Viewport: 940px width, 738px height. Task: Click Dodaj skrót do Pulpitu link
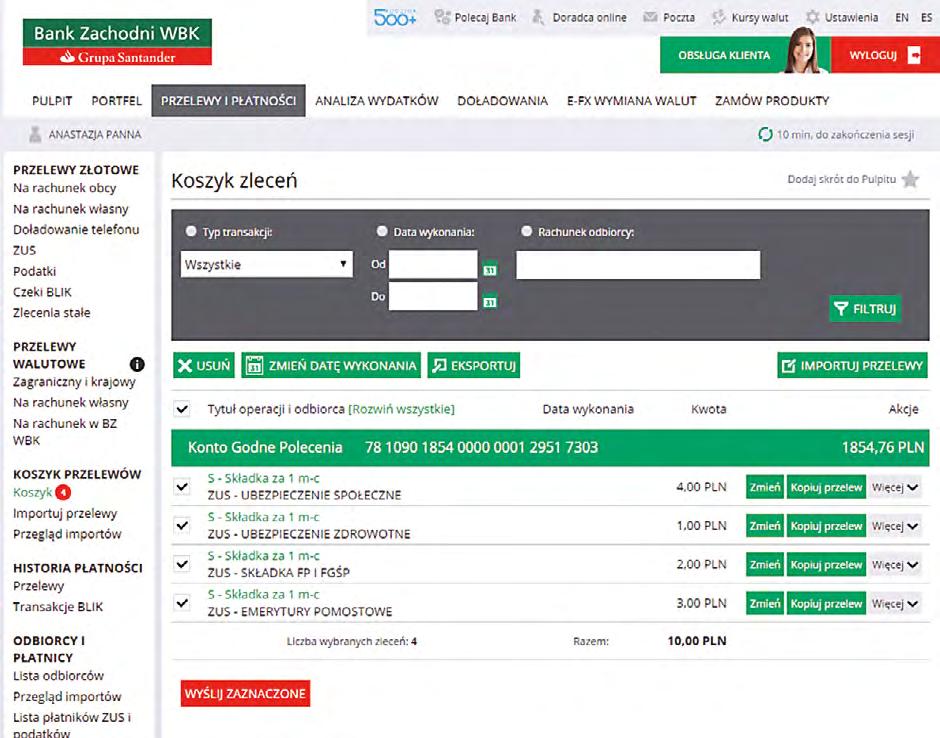pos(842,179)
